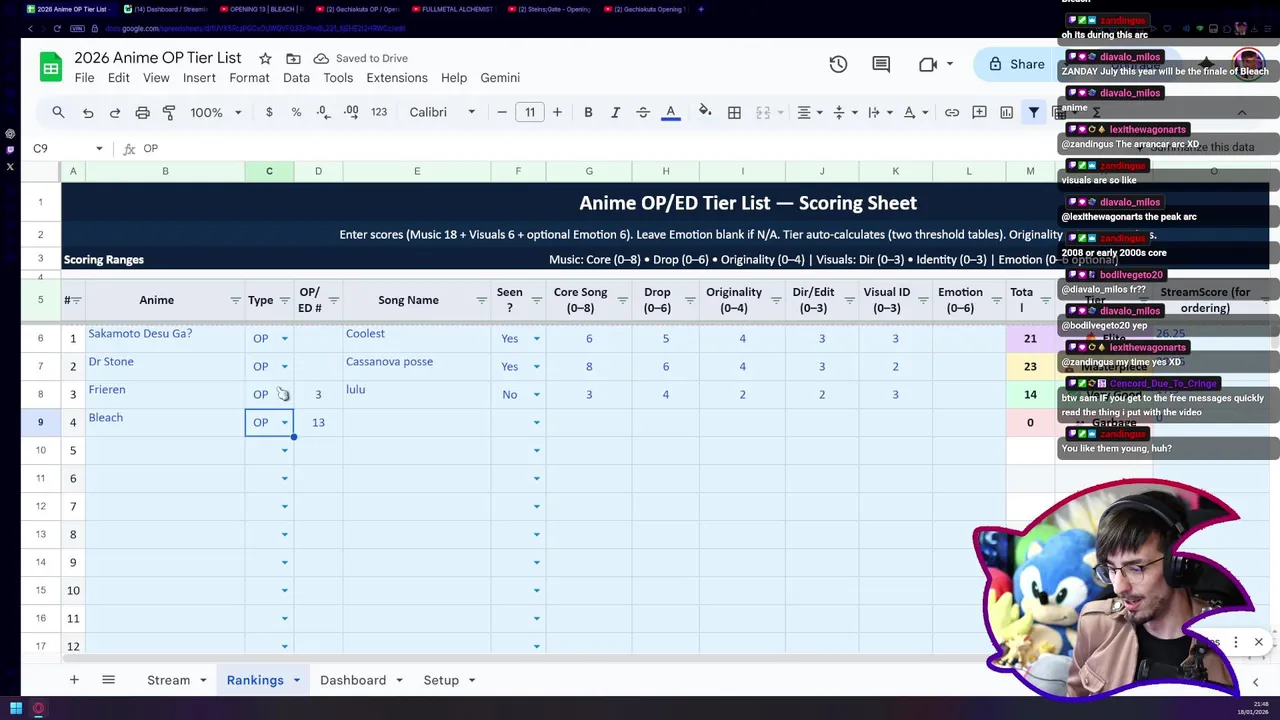The image size is (1280, 720).
Task: Select the Sakamoto Desu Ga? anime cell
Action: pyautogui.click(x=165, y=338)
